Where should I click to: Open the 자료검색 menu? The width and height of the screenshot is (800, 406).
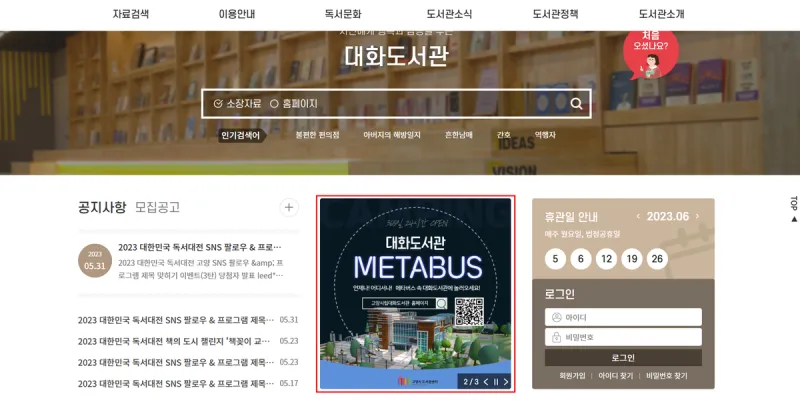[x=131, y=14]
